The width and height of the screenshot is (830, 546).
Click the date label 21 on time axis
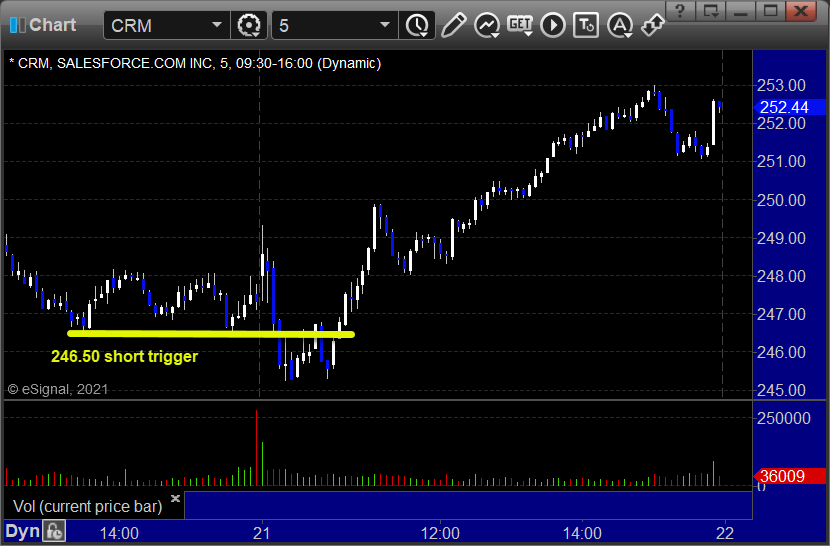(261, 533)
